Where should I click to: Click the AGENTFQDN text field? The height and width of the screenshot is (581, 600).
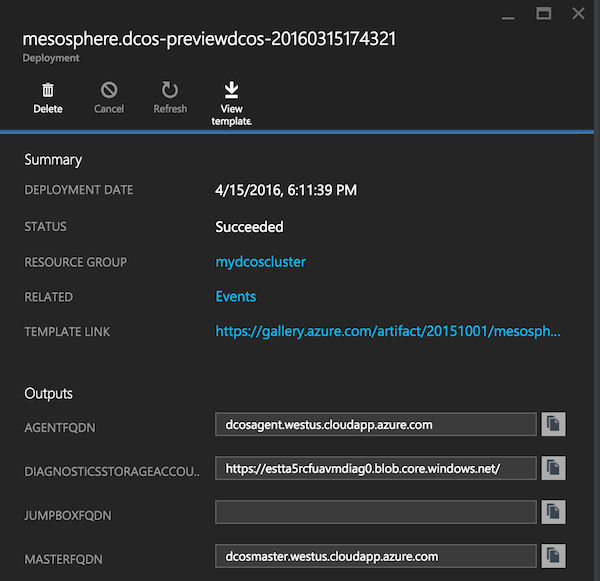pos(376,424)
